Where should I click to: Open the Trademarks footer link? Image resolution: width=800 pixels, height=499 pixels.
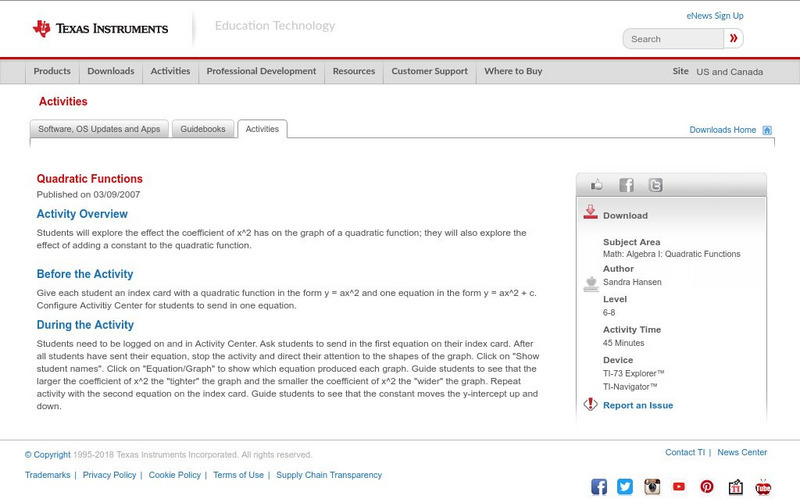point(47,475)
